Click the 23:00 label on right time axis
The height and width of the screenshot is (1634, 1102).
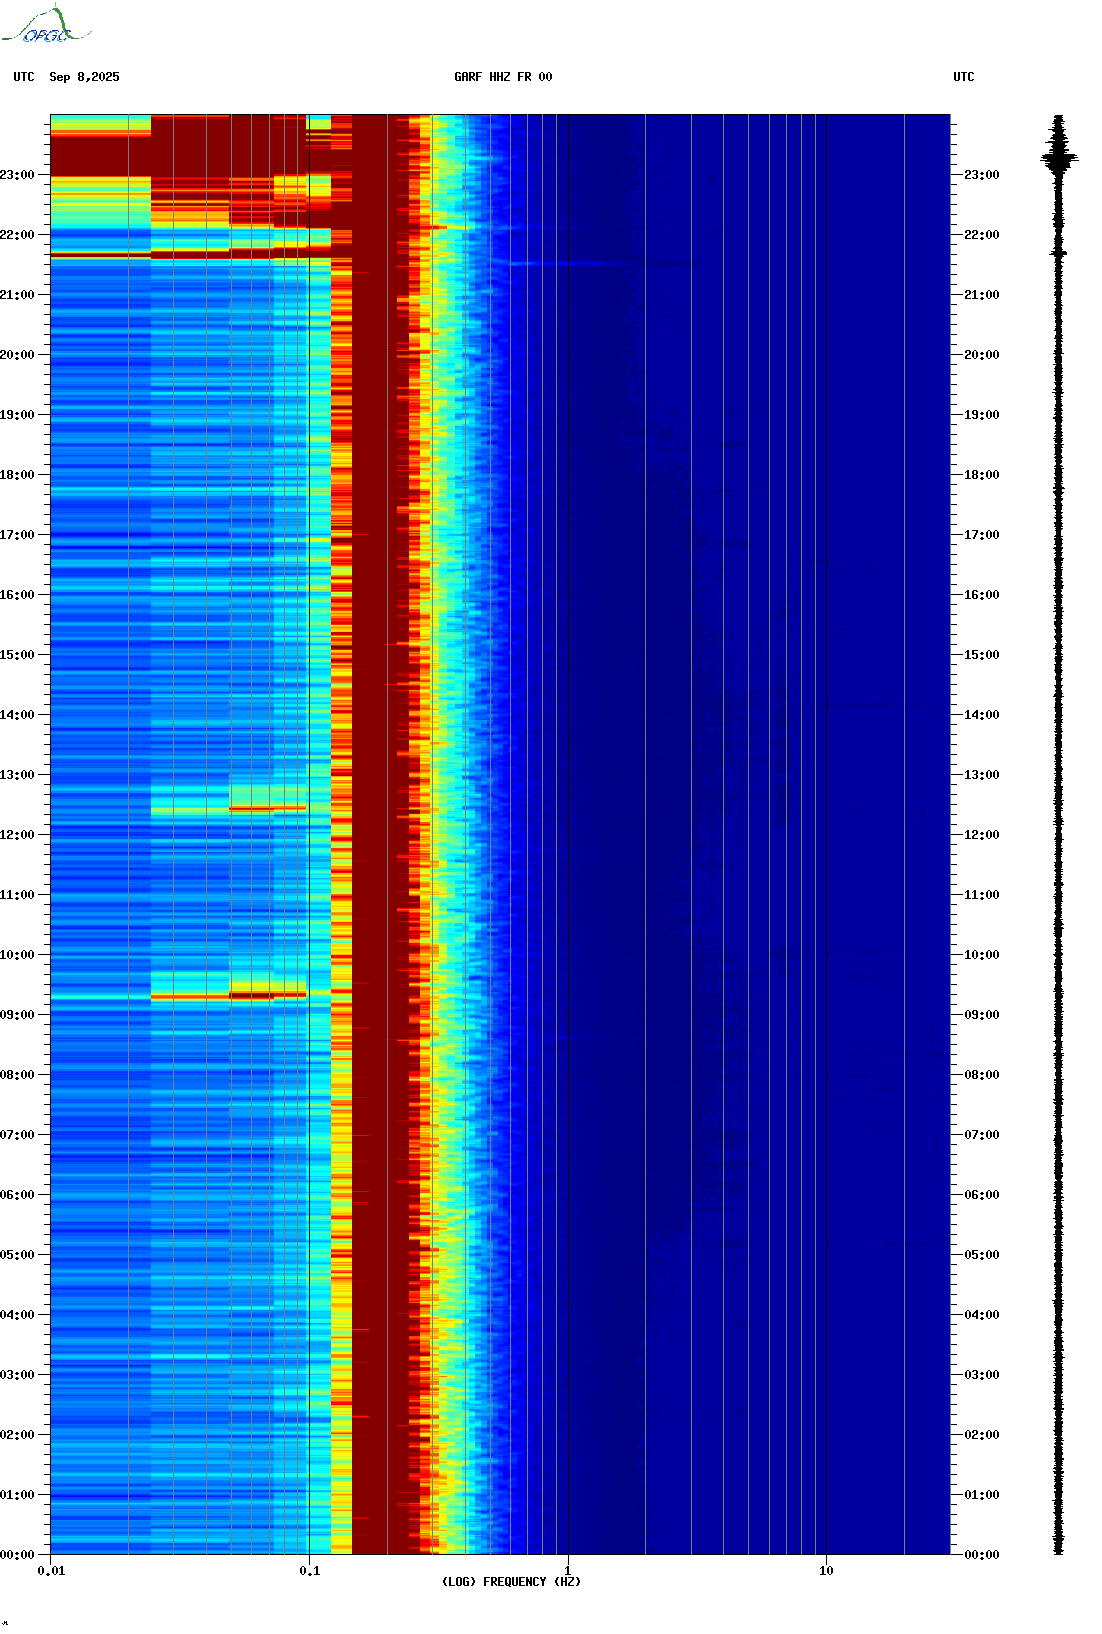(981, 175)
